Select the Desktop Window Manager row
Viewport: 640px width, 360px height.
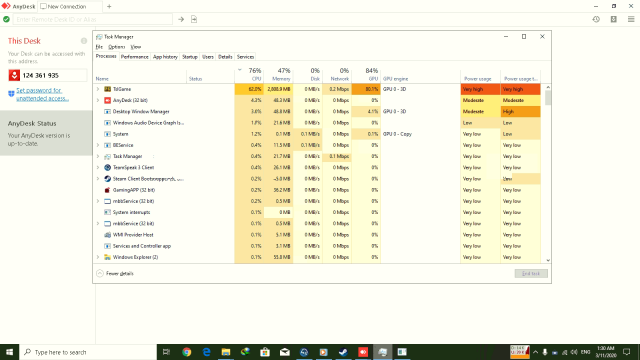[318, 111]
